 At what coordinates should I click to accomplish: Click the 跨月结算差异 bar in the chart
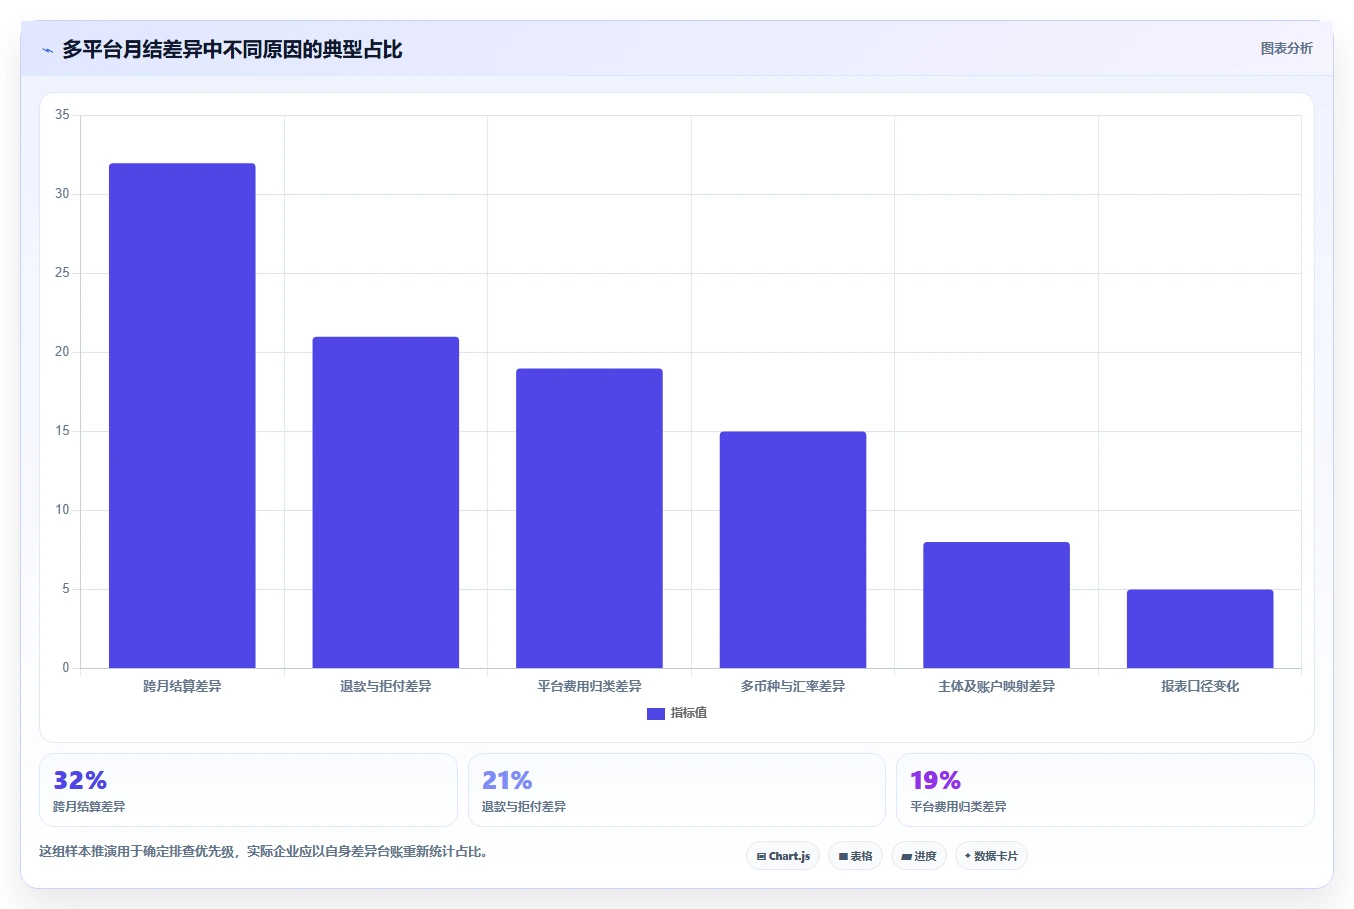click(x=182, y=416)
